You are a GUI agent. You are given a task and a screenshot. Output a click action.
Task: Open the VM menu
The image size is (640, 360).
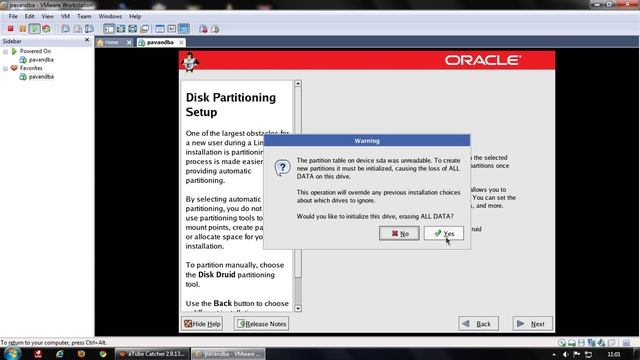click(x=65, y=16)
